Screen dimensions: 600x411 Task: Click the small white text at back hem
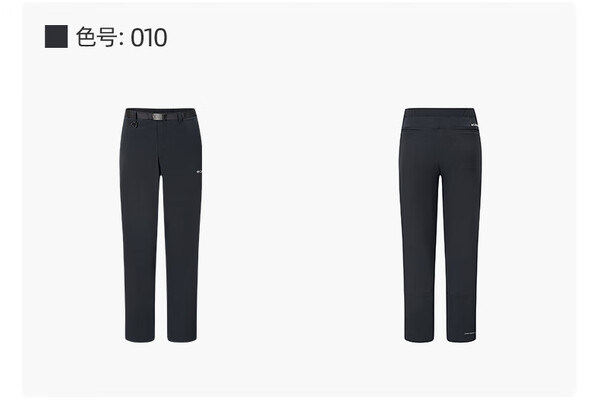(x=469, y=333)
